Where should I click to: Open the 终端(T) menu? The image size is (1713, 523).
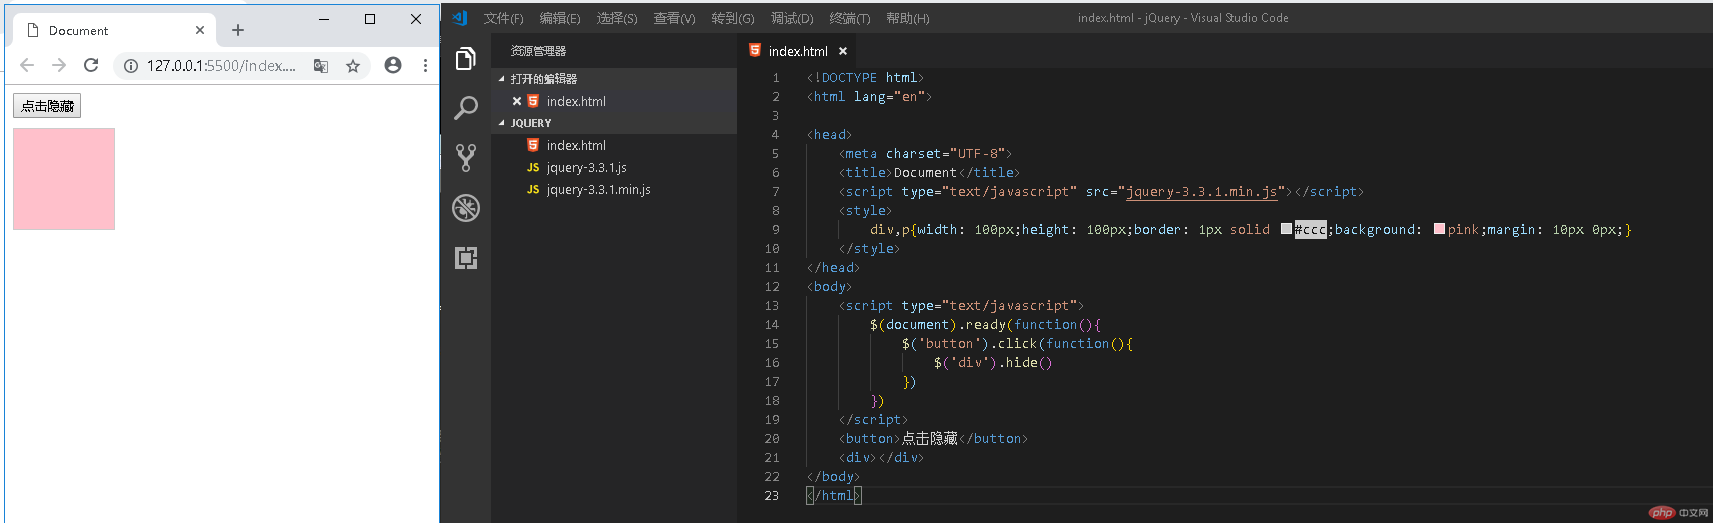coord(850,18)
